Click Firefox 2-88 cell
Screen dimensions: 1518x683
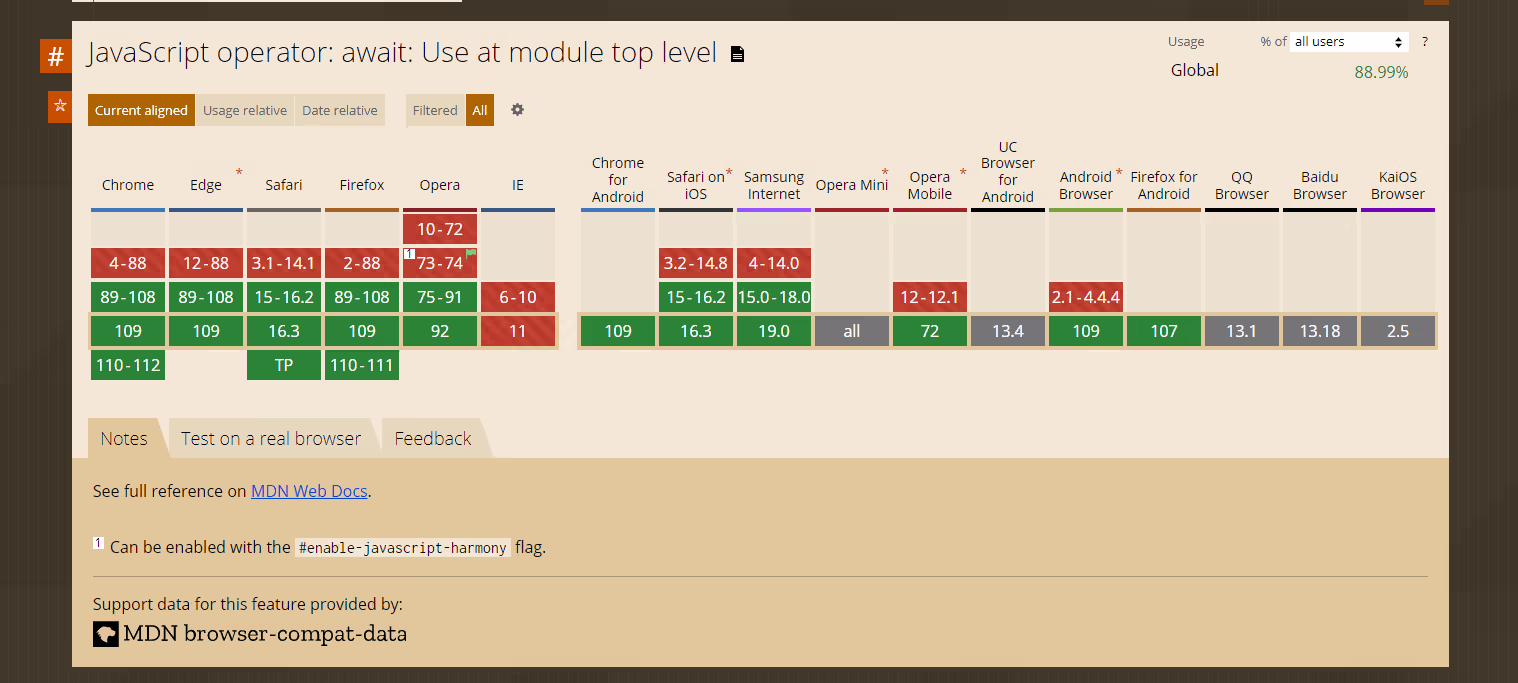[362, 263]
